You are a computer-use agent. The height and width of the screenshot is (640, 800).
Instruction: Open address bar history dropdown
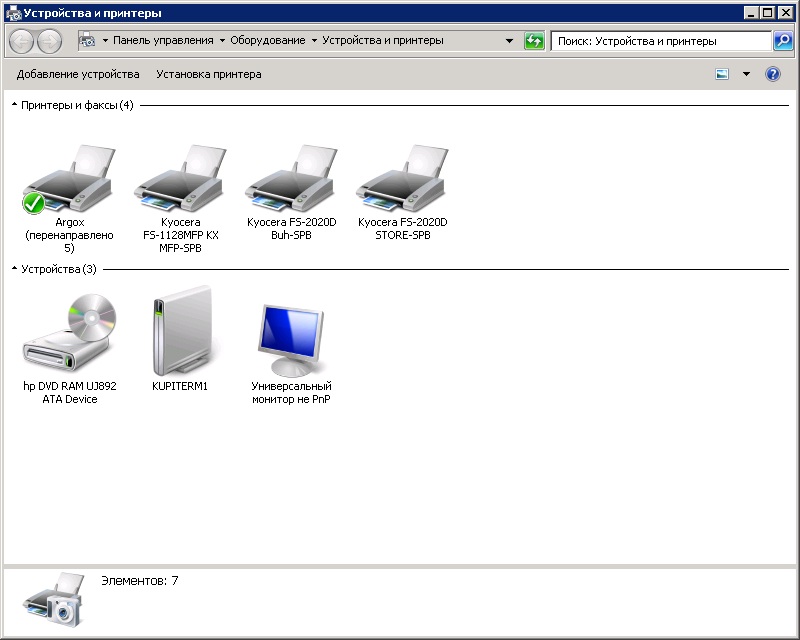coord(509,41)
